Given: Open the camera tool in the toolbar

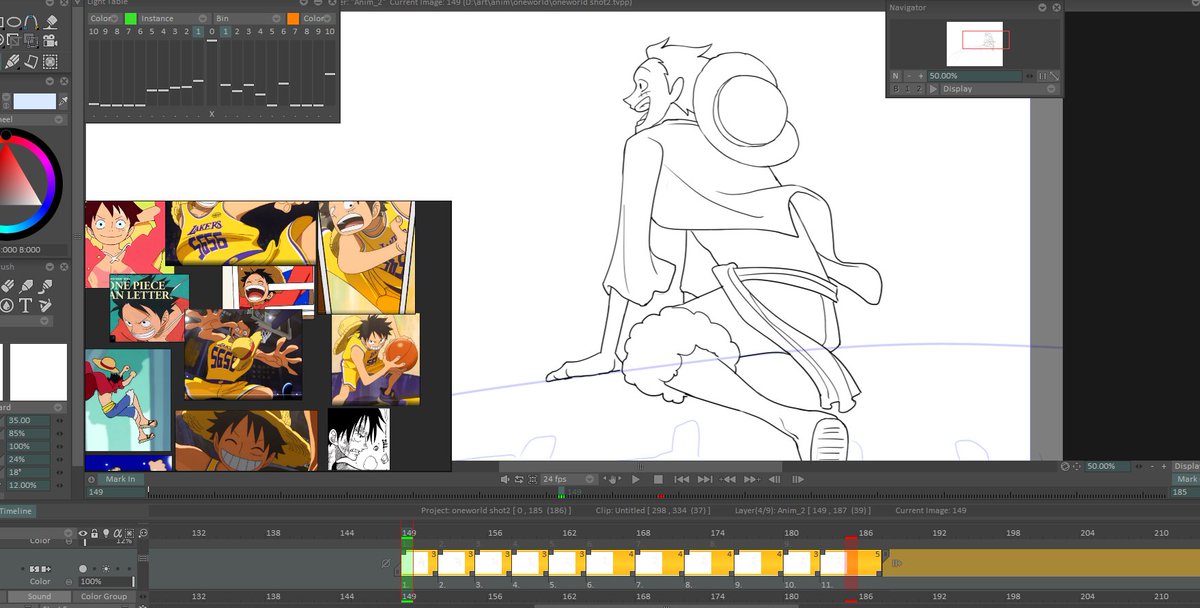Looking at the screenshot, I should point(50,42).
